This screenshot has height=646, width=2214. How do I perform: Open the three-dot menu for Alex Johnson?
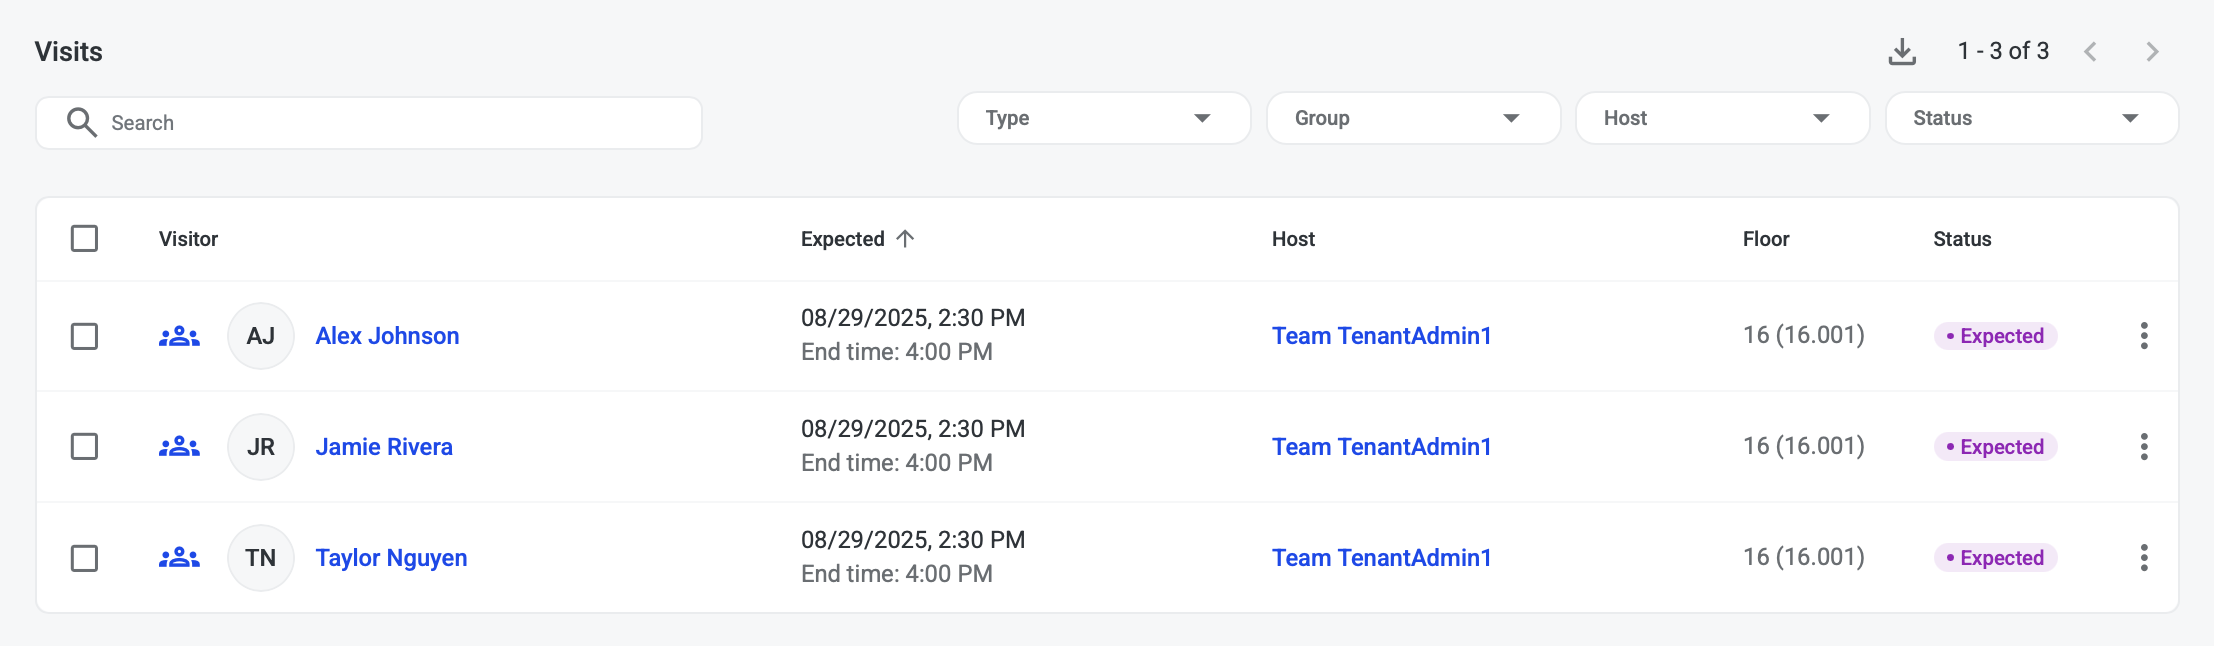2143,336
